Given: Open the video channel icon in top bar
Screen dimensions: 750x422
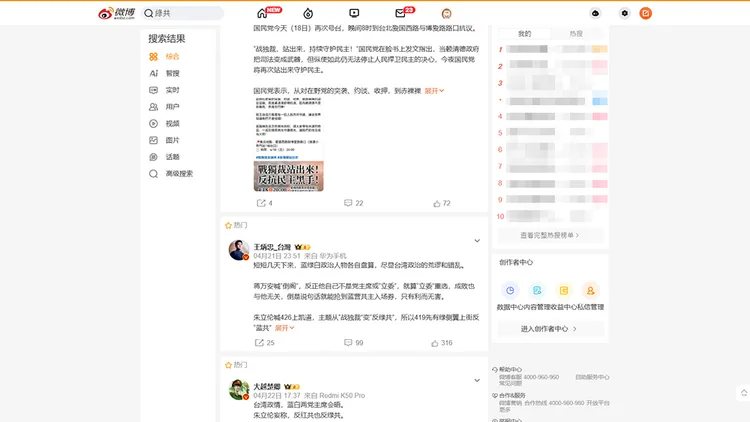Looking at the screenshot, I should click(354, 13).
